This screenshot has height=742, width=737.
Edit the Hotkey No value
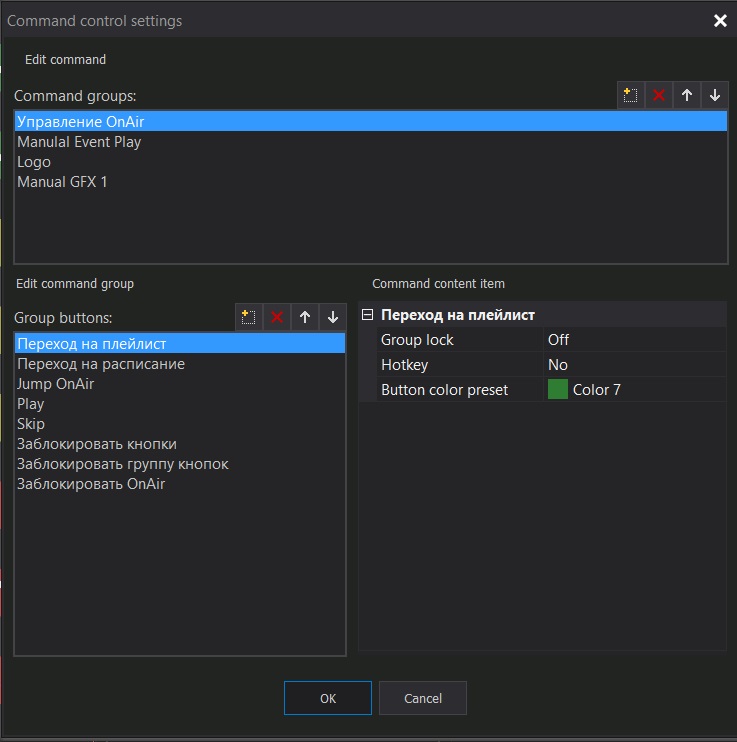[635, 365]
